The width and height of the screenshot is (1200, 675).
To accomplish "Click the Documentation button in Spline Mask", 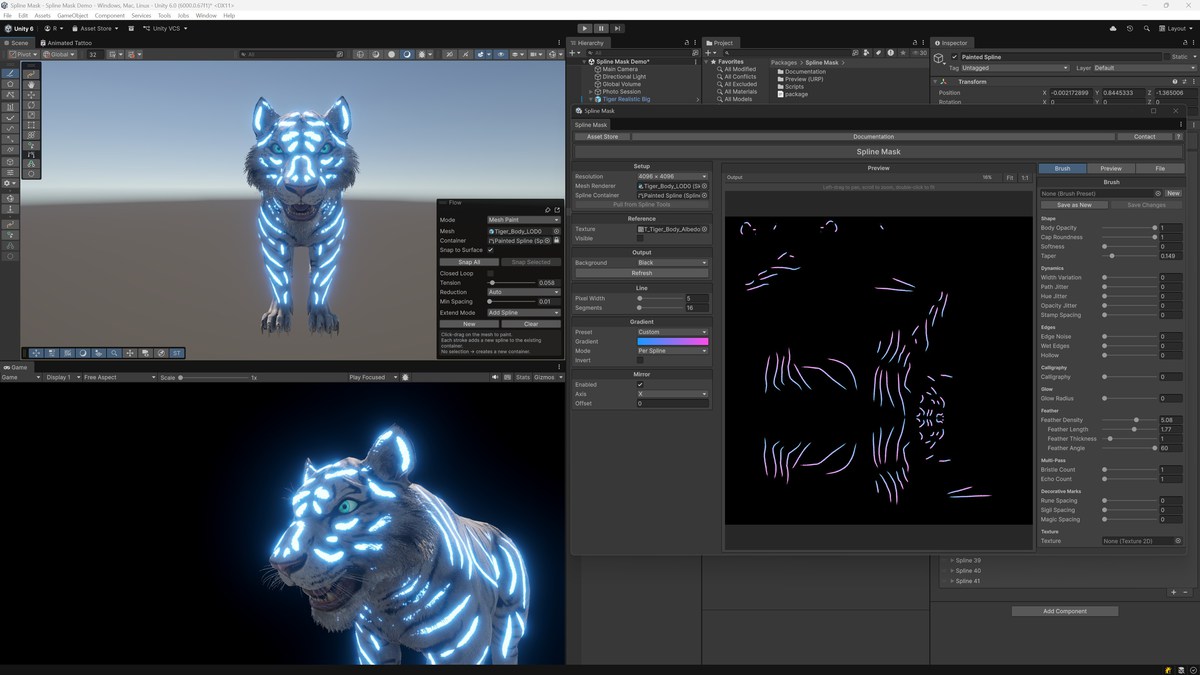I will [x=873, y=136].
